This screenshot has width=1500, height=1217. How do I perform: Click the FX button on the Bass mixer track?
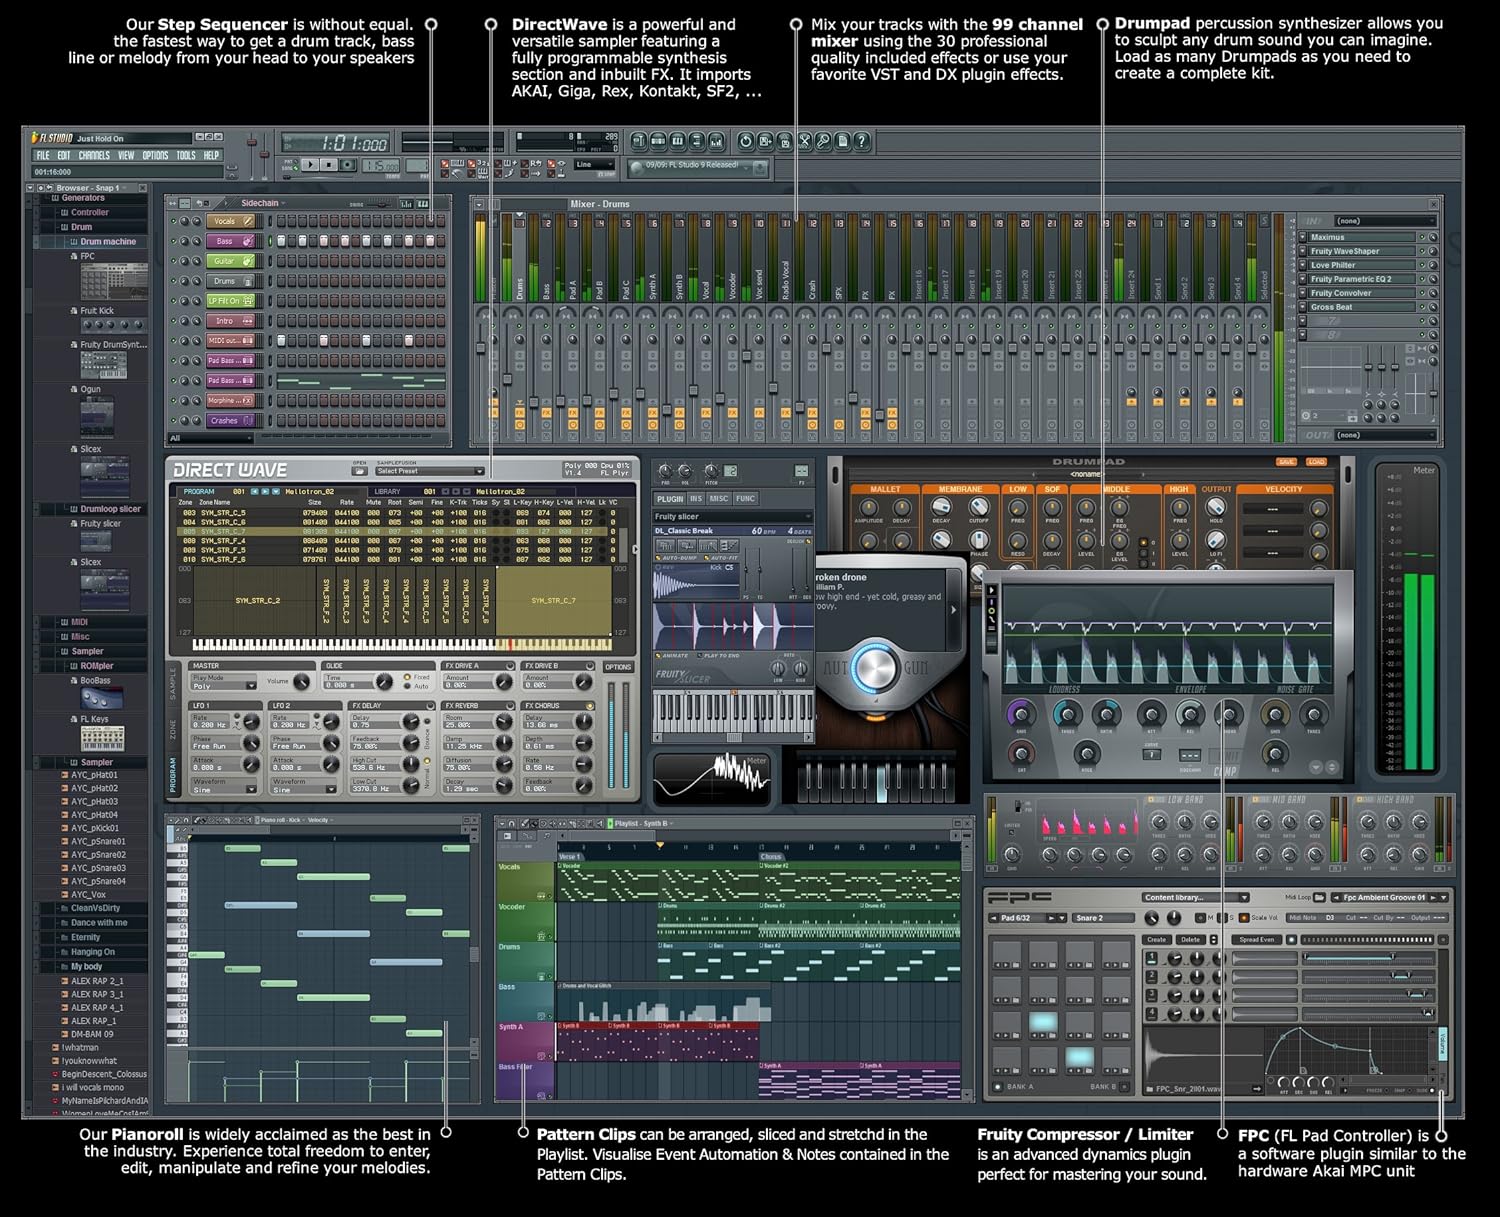[x=546, y=412]
